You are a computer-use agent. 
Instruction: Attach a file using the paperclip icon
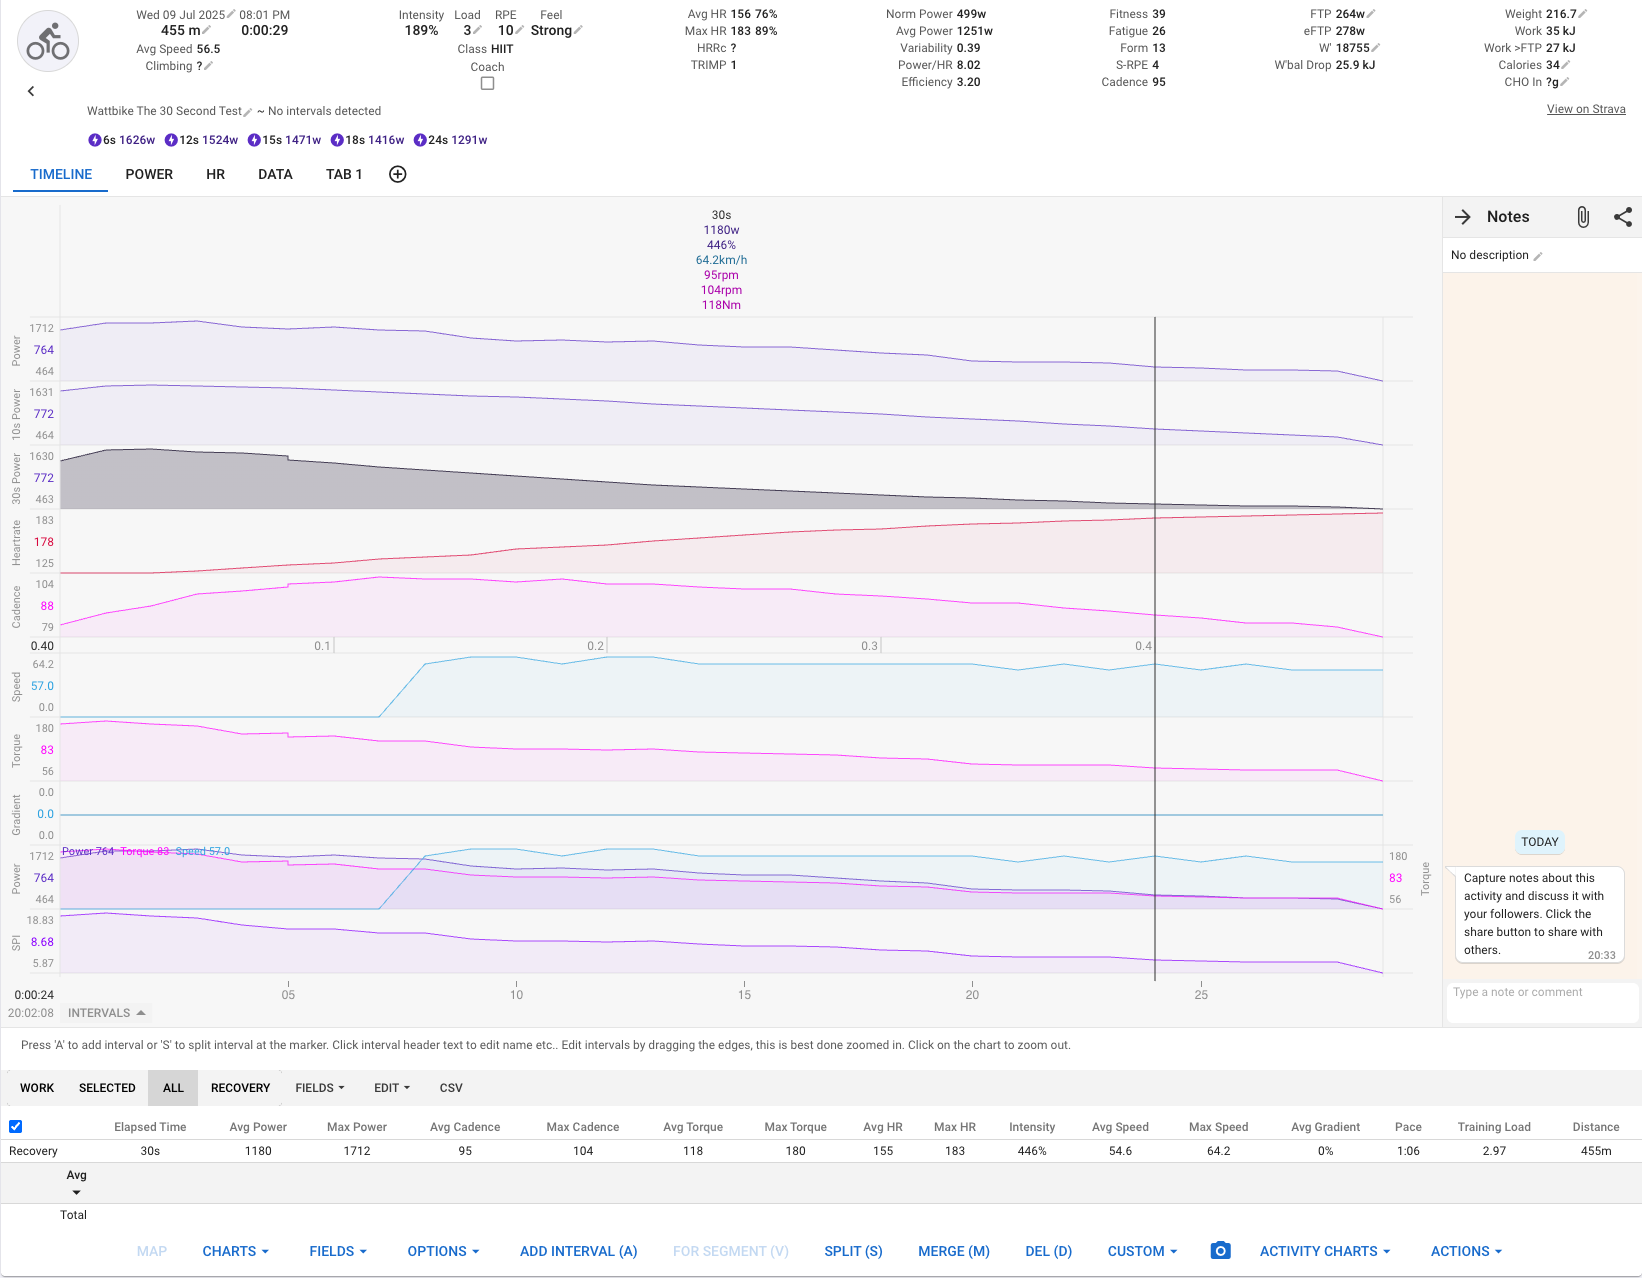click(1583, 217)
